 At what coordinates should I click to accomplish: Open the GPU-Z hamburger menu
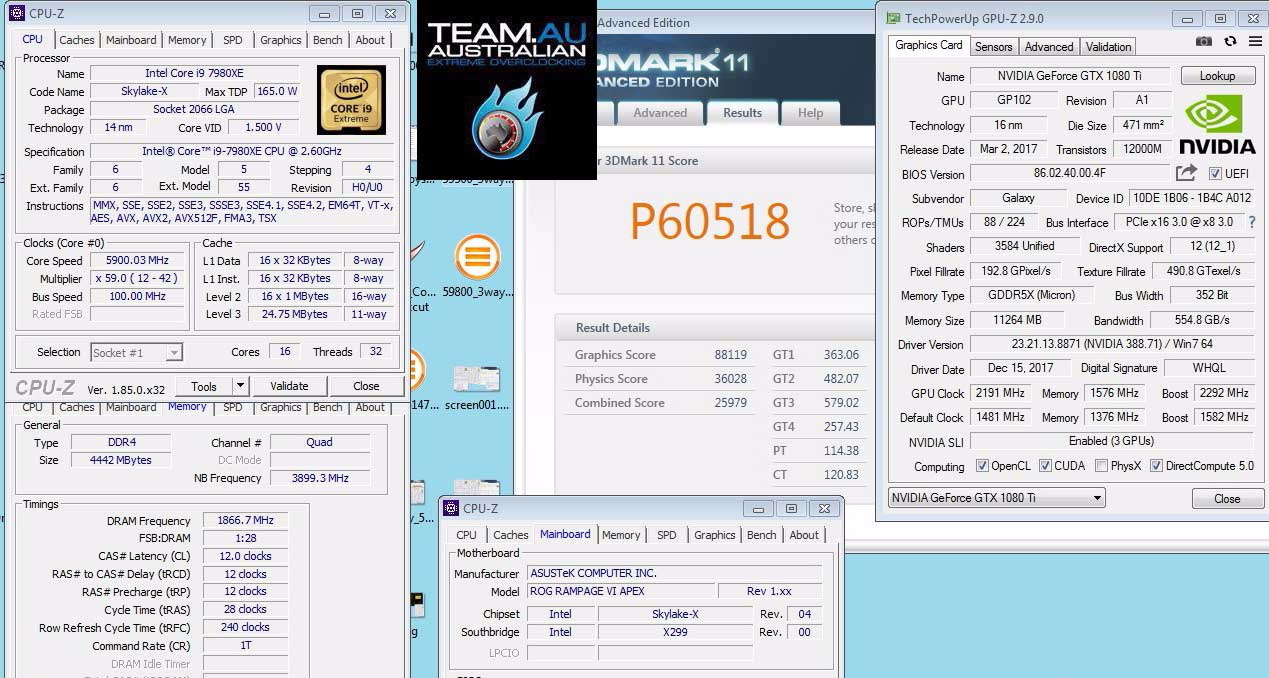1255,42
